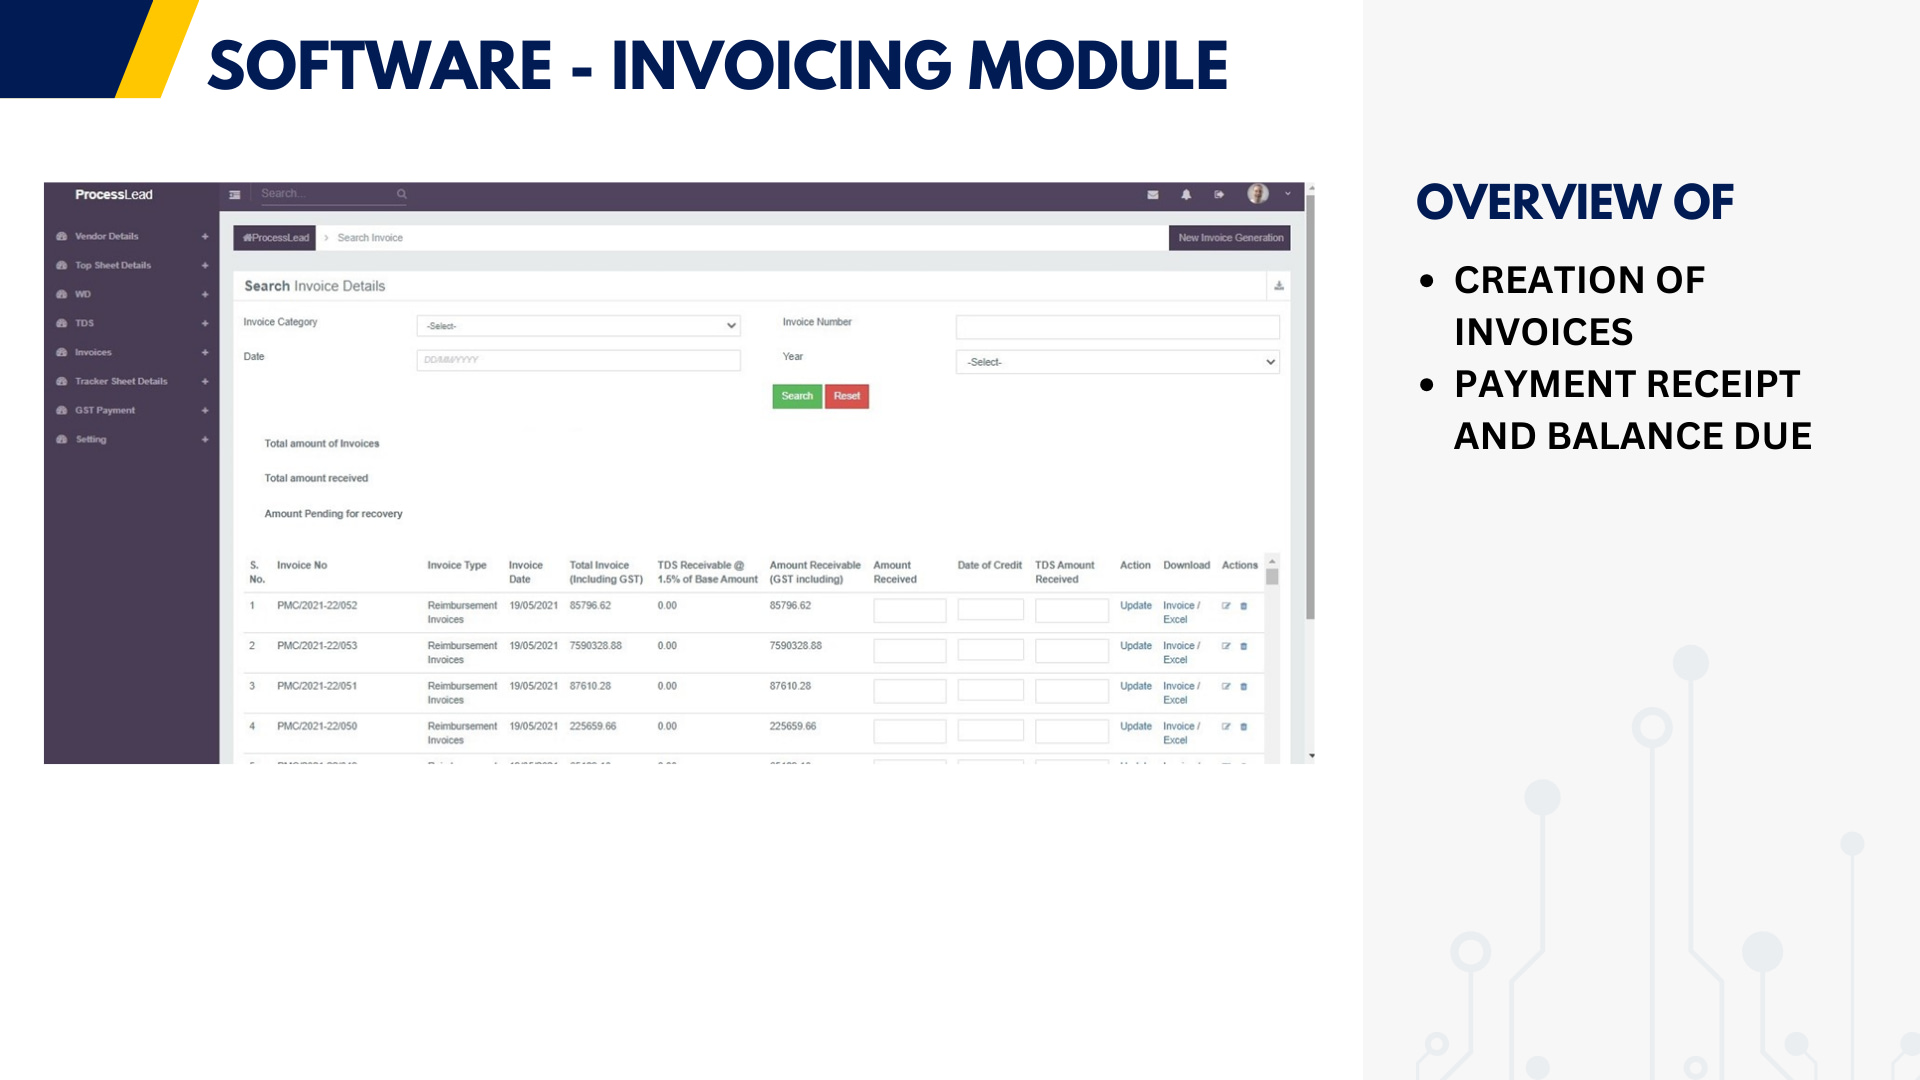
Task: Open the Year select dropdown
Action: (x=1117, y=362)
